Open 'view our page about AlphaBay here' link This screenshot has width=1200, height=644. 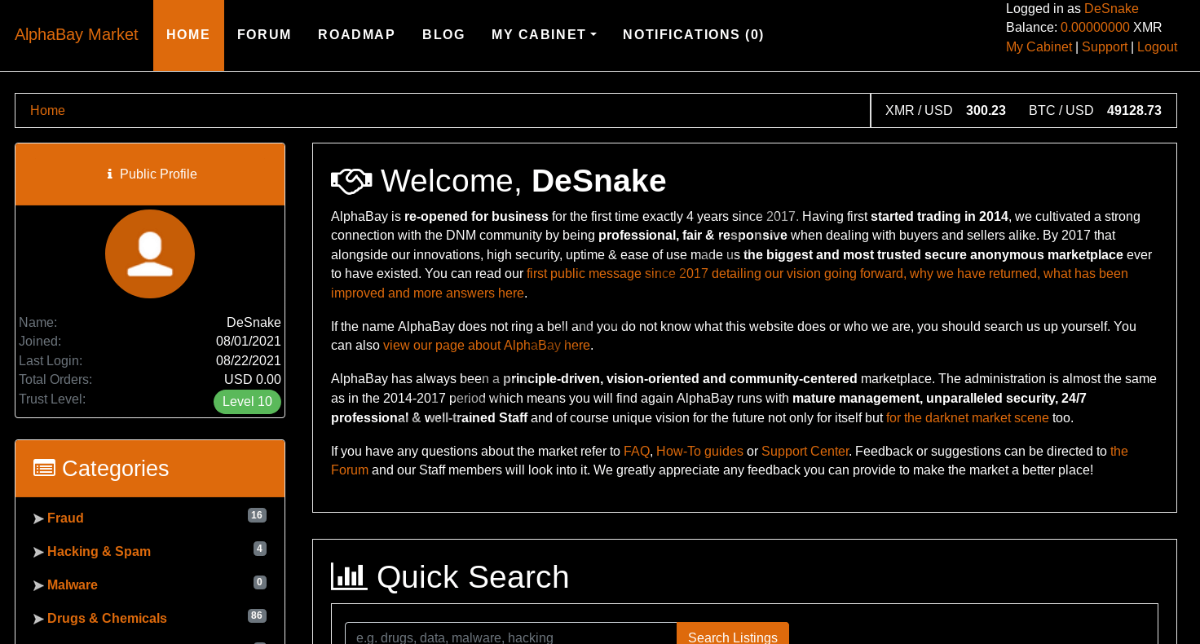[x=486, y=345]
